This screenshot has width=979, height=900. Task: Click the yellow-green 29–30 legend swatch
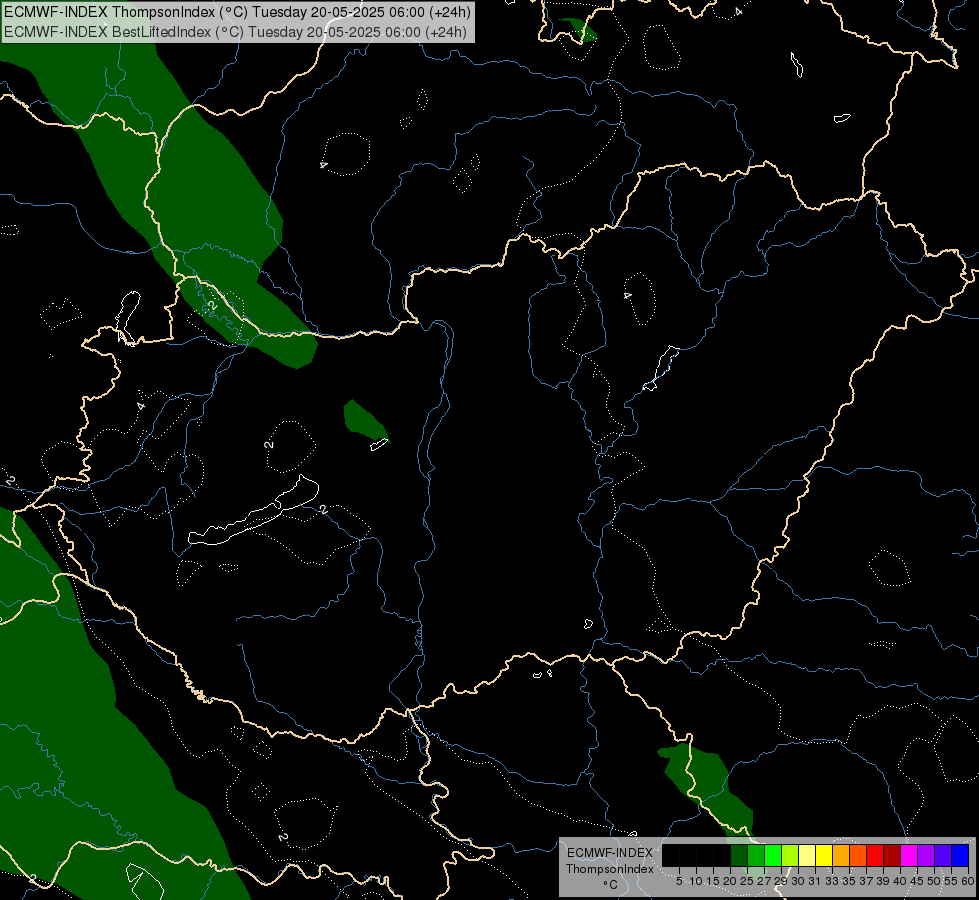(790, 855)
